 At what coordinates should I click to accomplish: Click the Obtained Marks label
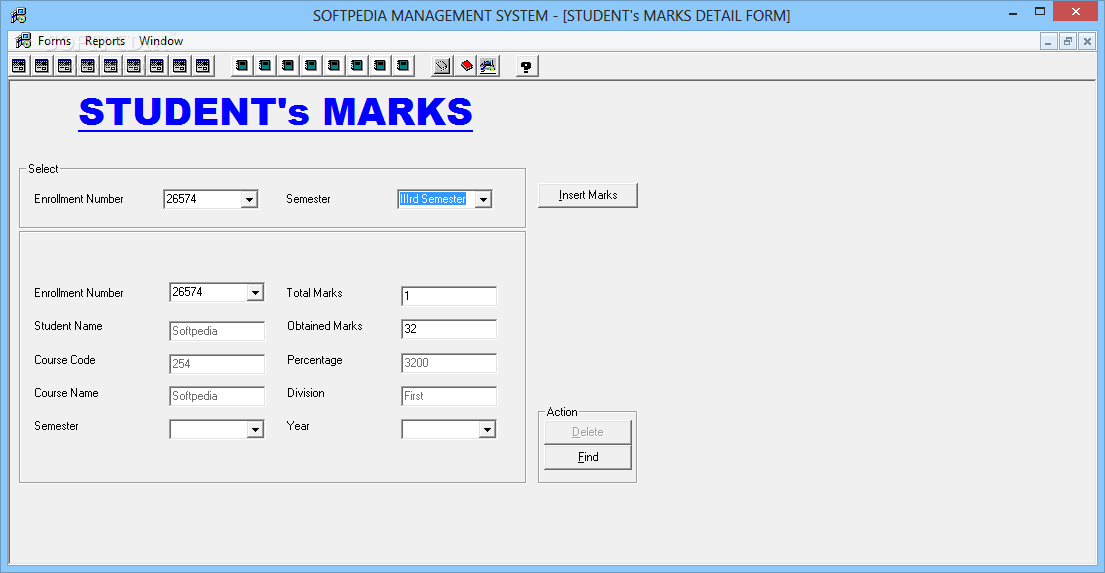(x=325, y=326)
